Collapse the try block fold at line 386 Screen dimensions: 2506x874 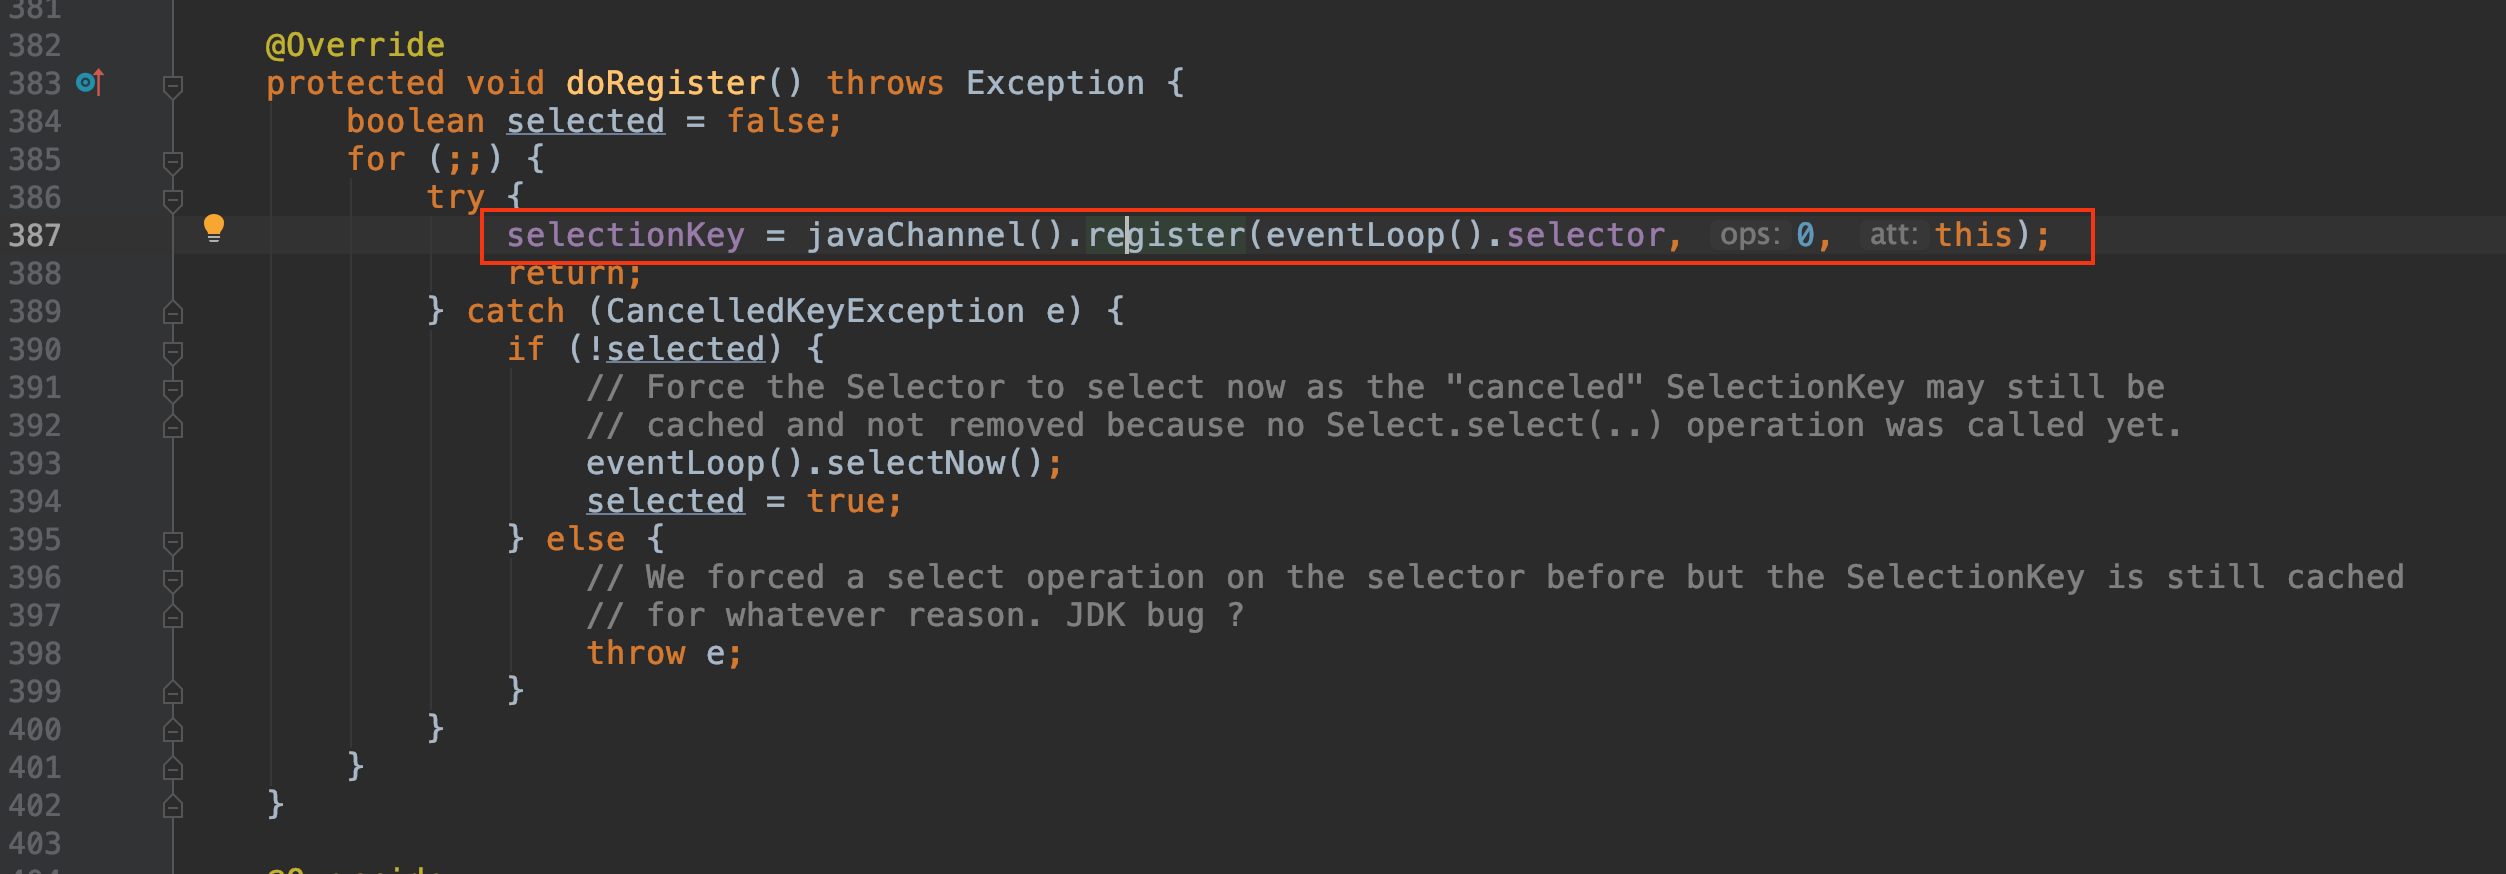pyautogui.click(x=173, y=200)
